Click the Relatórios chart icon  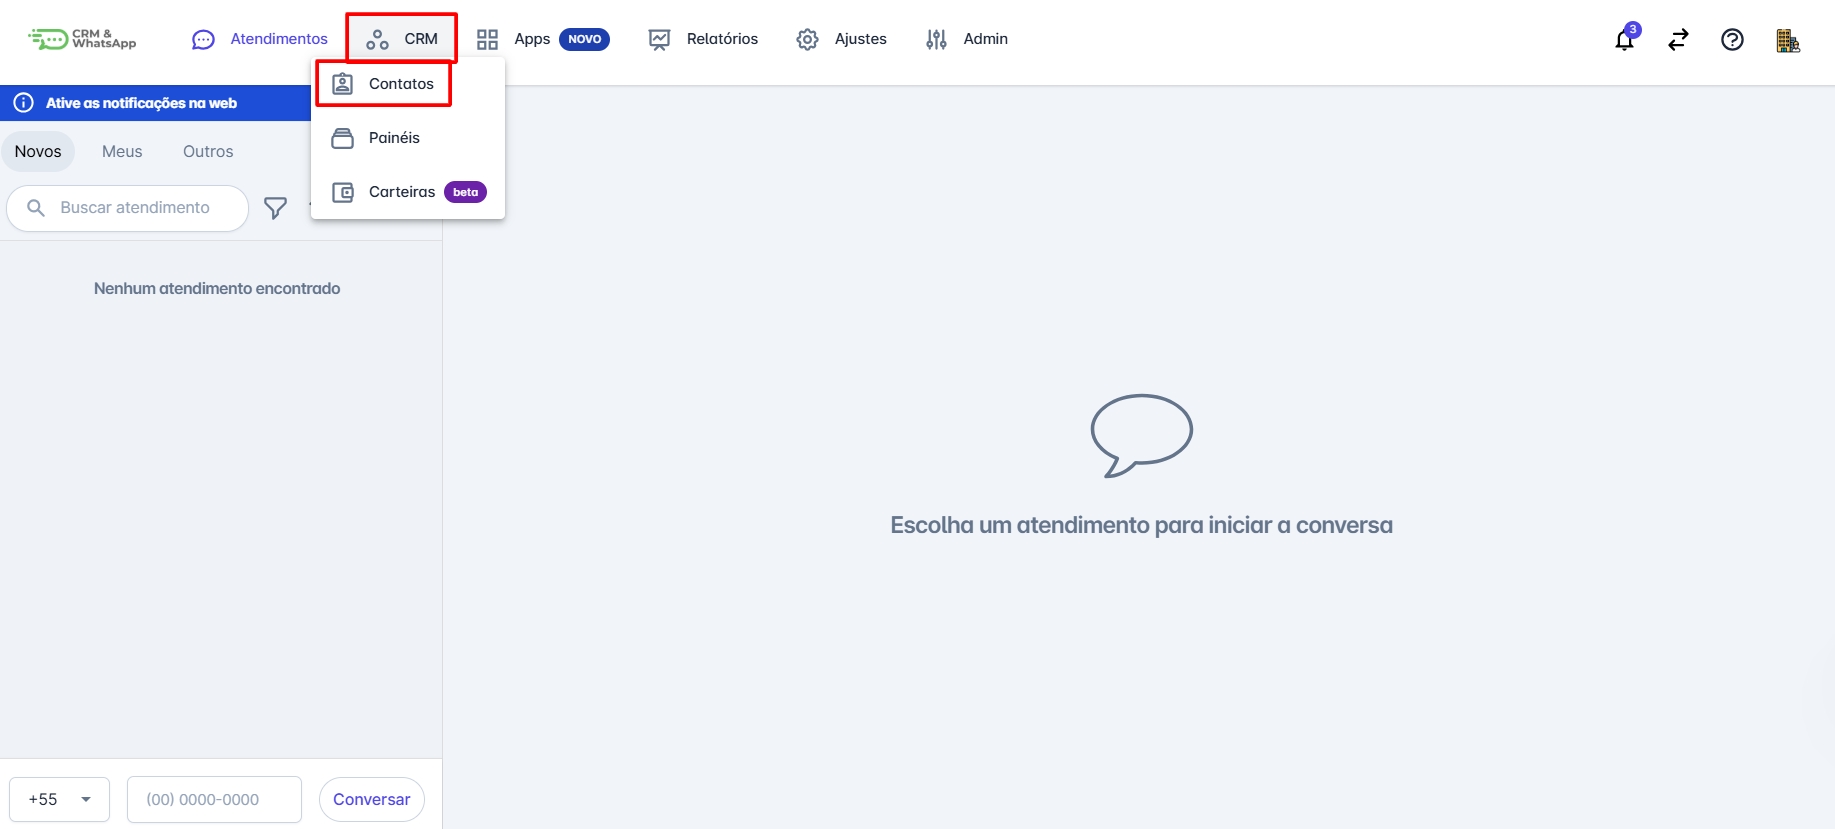click(x=659, y=39)
